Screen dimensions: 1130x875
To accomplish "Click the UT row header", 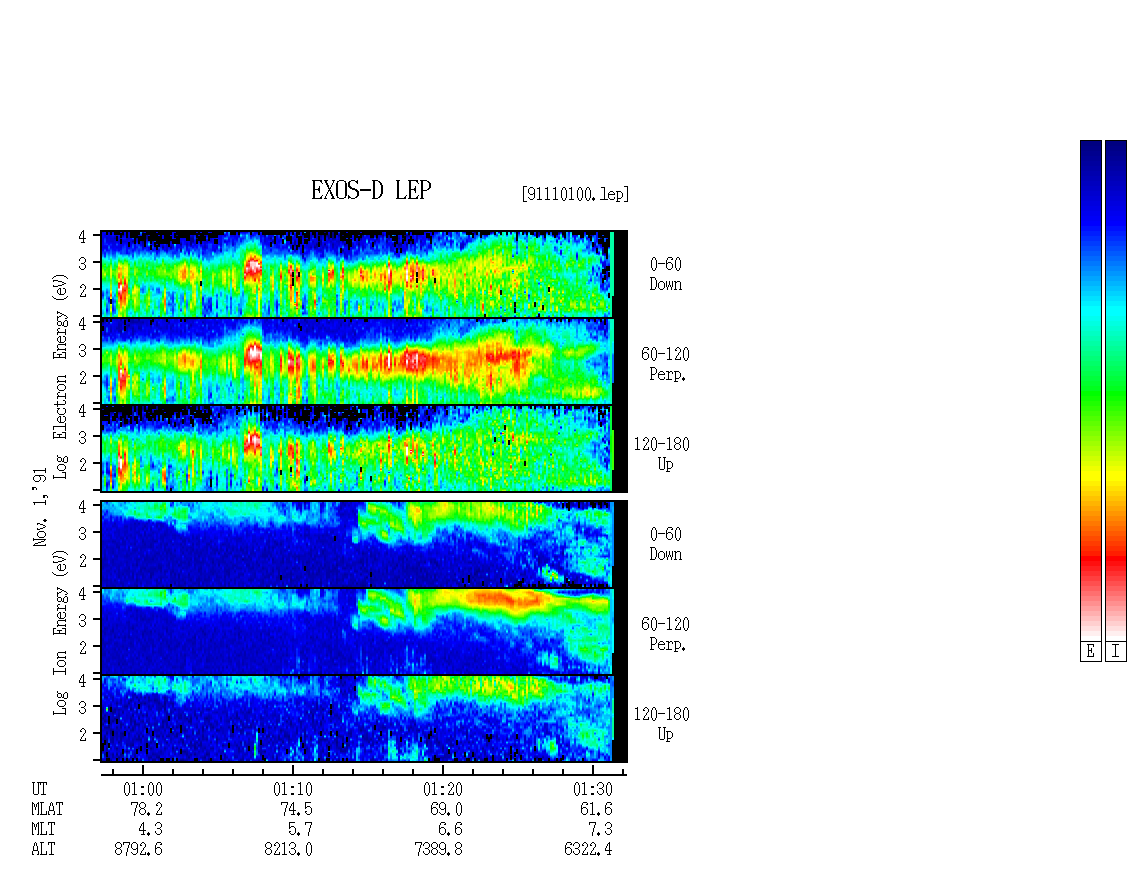I will [40, 789].
